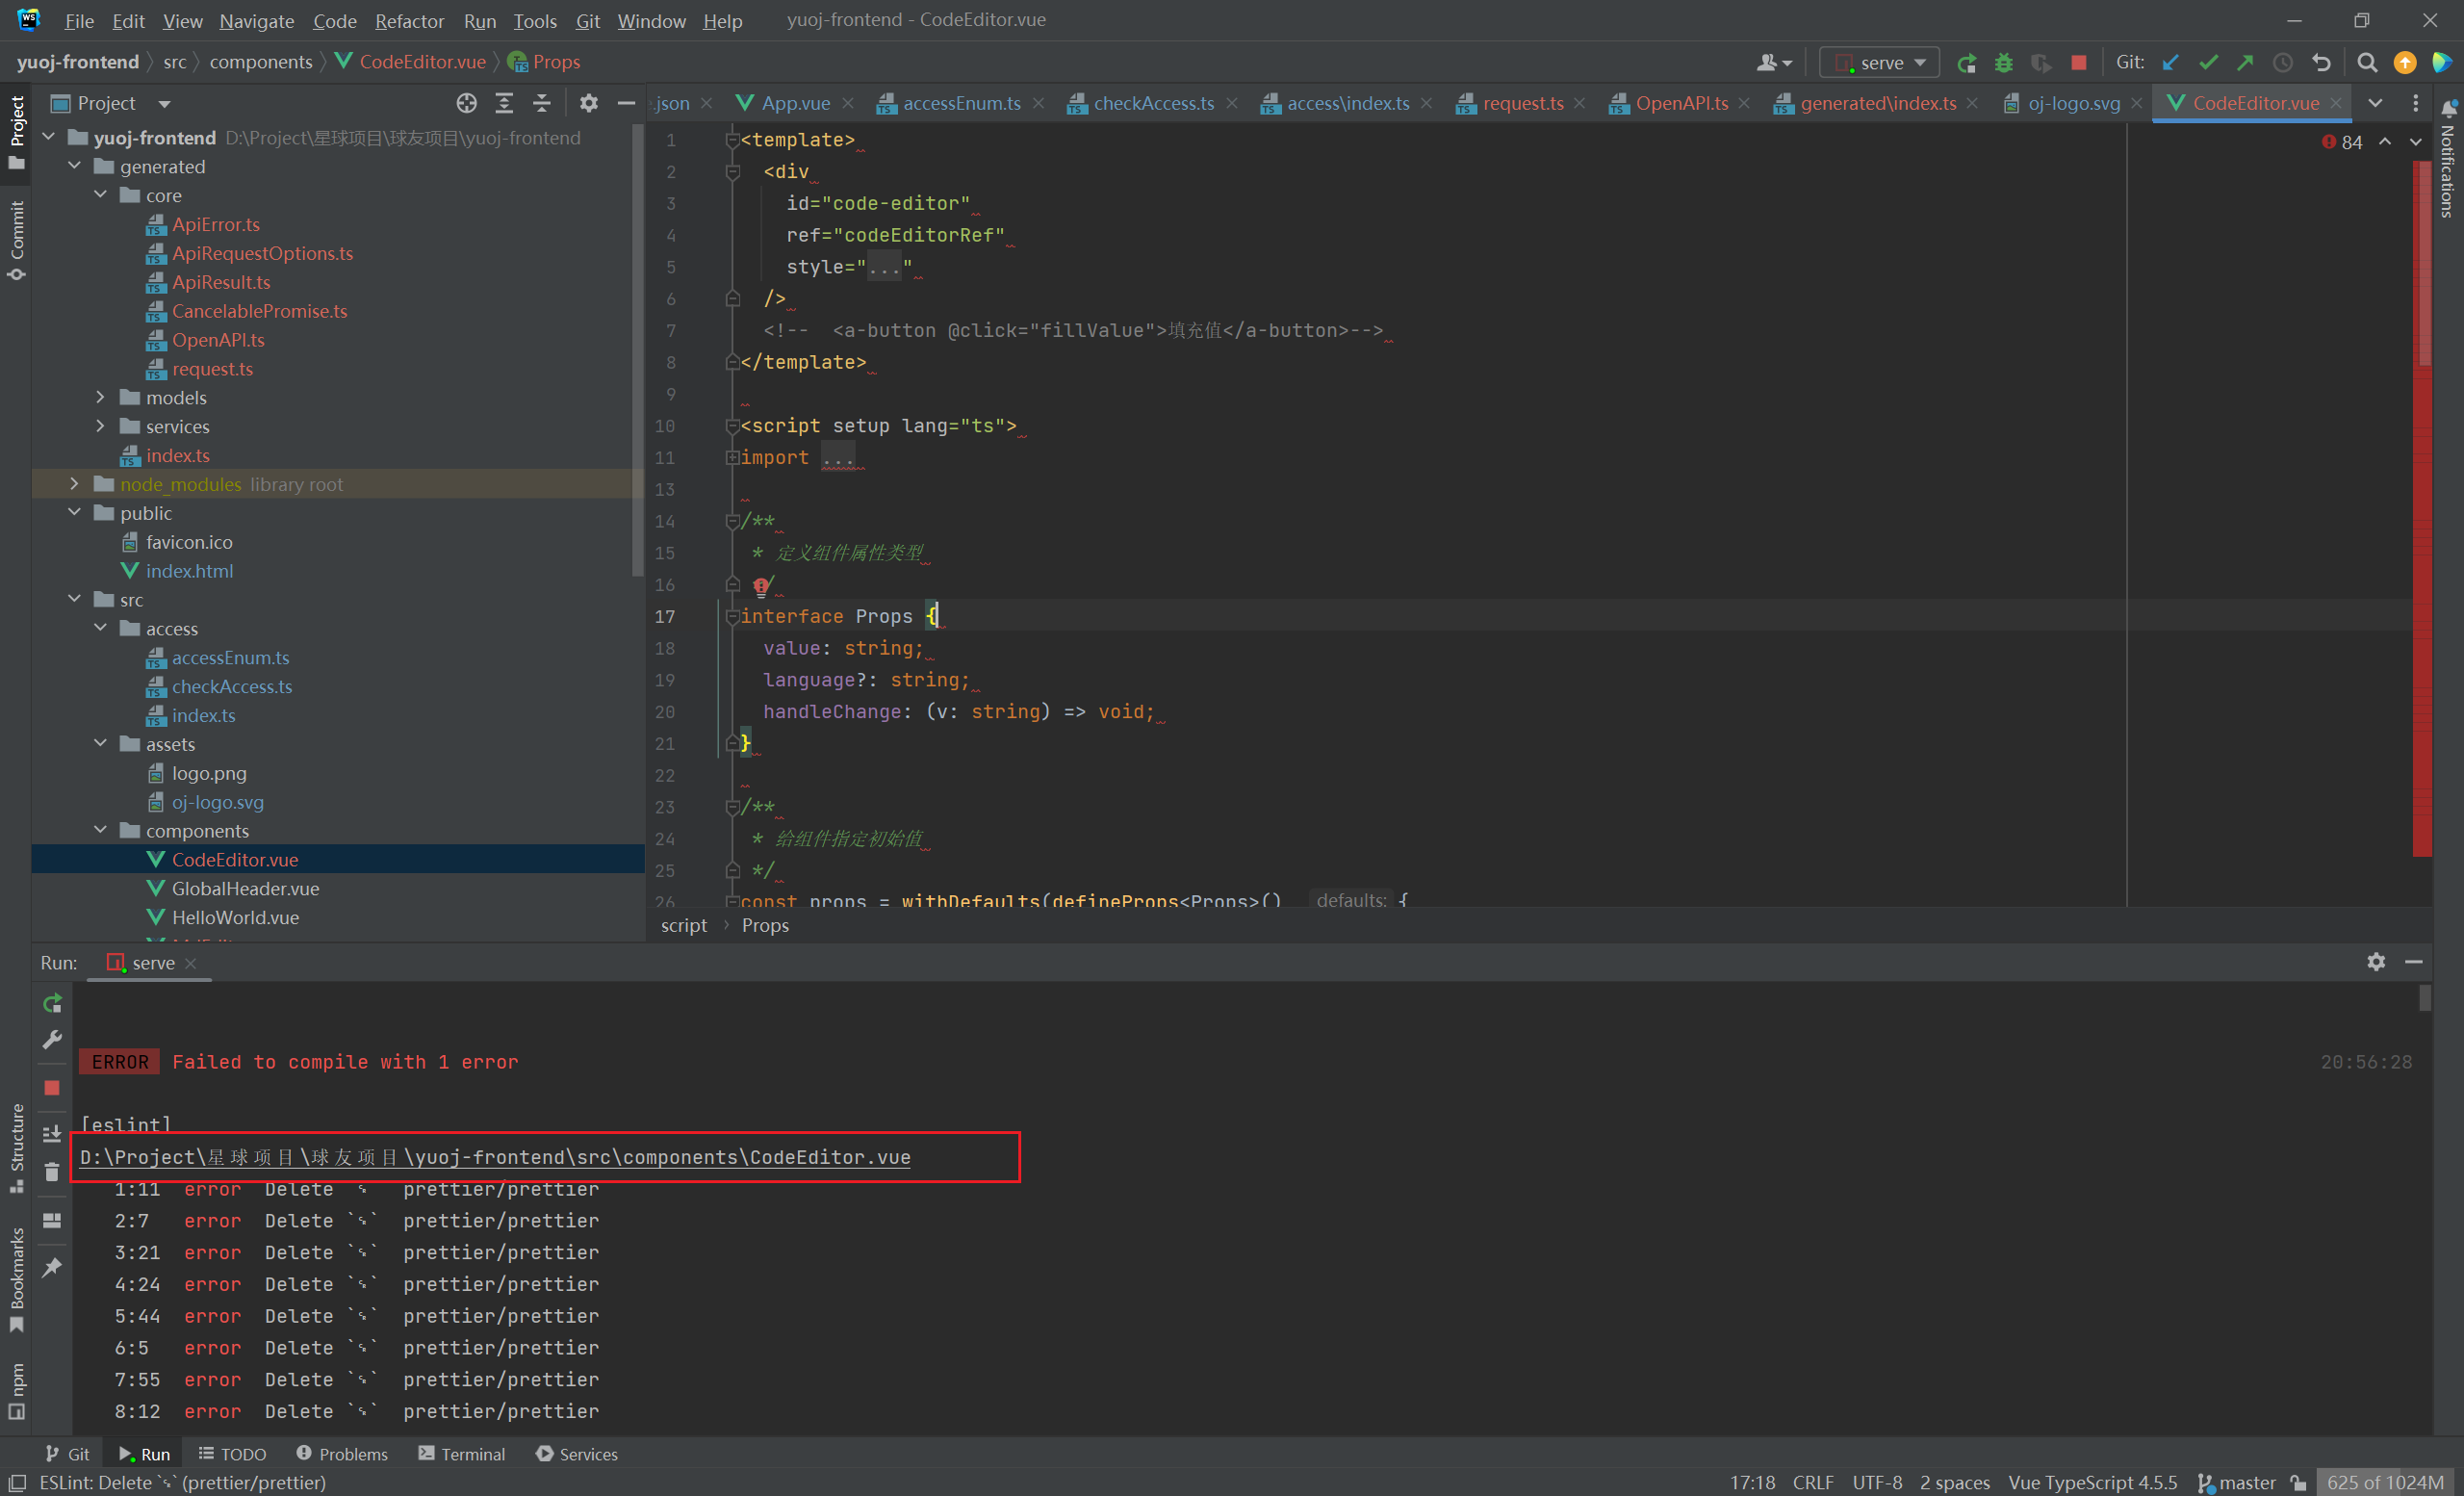This screenshot has height=1496, width=2464.
Task: Hide the Run panel with minus icon
Action: [x=2414, y=962]
